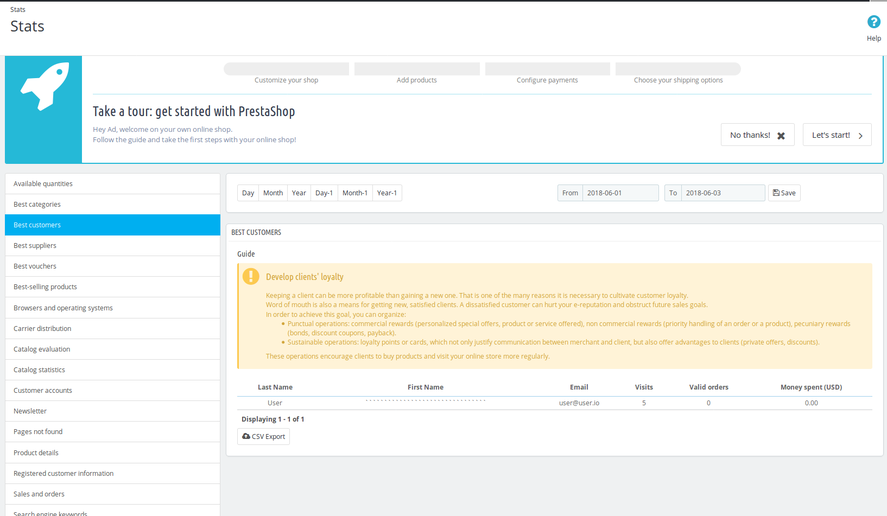Export best customers as CSV
Image resolution: width=887 pixels, height=516 pixels.
click(x=264, y=436)
